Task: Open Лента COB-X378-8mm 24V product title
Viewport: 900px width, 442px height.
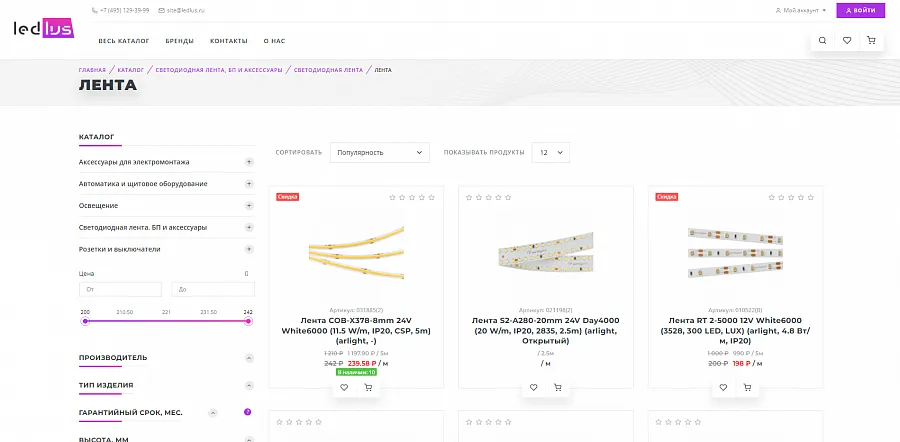Action: [356, 331]
